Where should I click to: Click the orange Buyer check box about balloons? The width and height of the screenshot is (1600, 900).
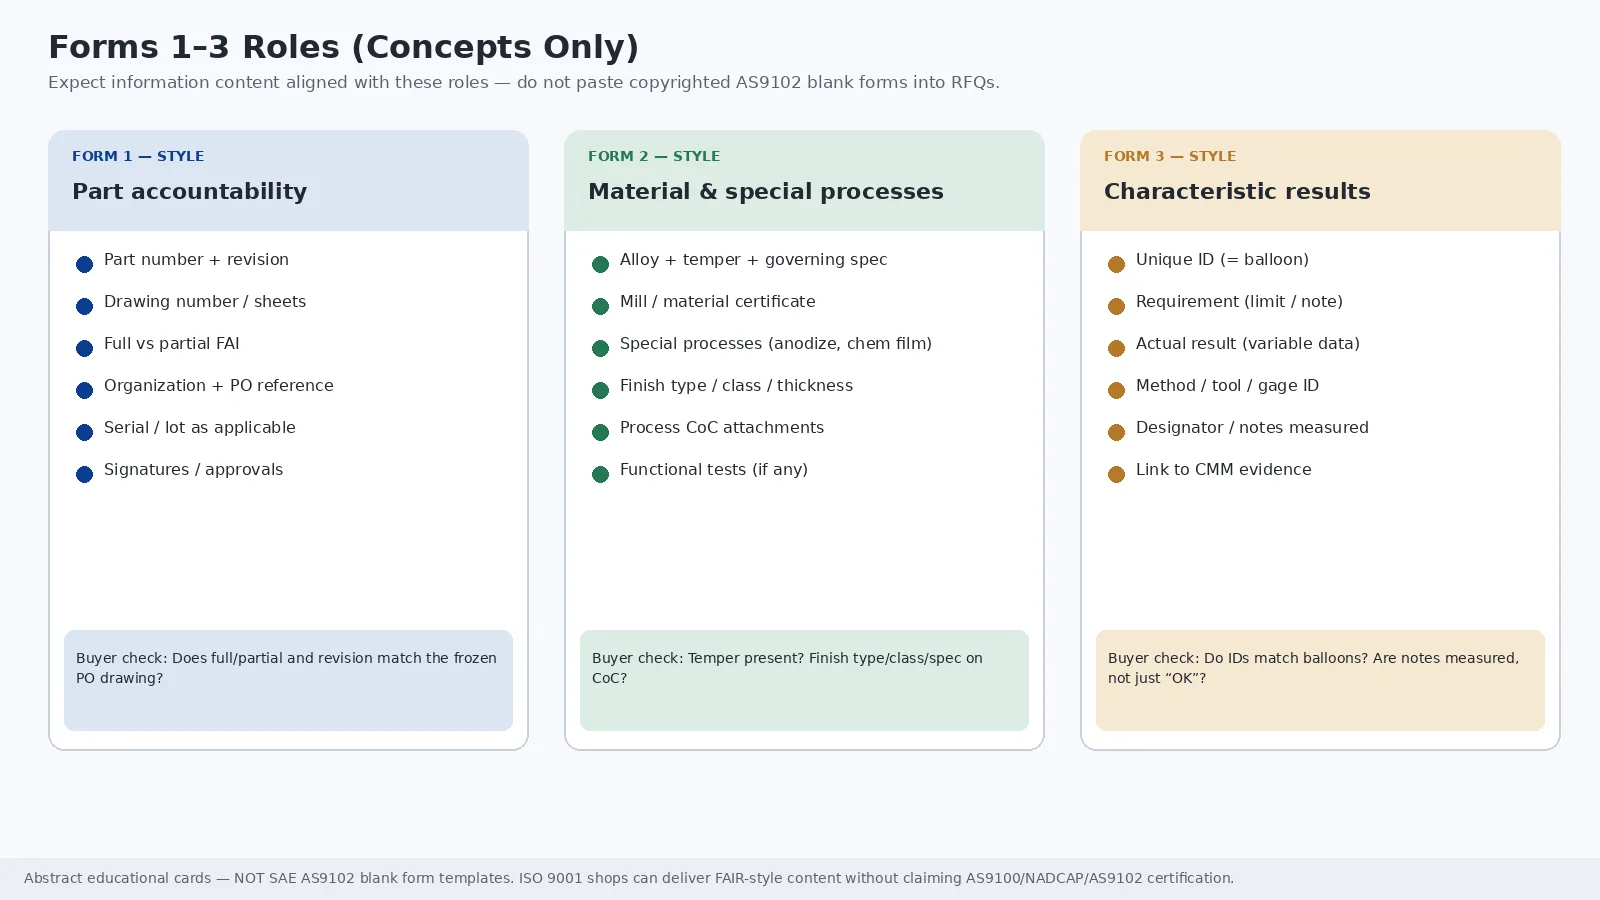(x=1320, y=680)
